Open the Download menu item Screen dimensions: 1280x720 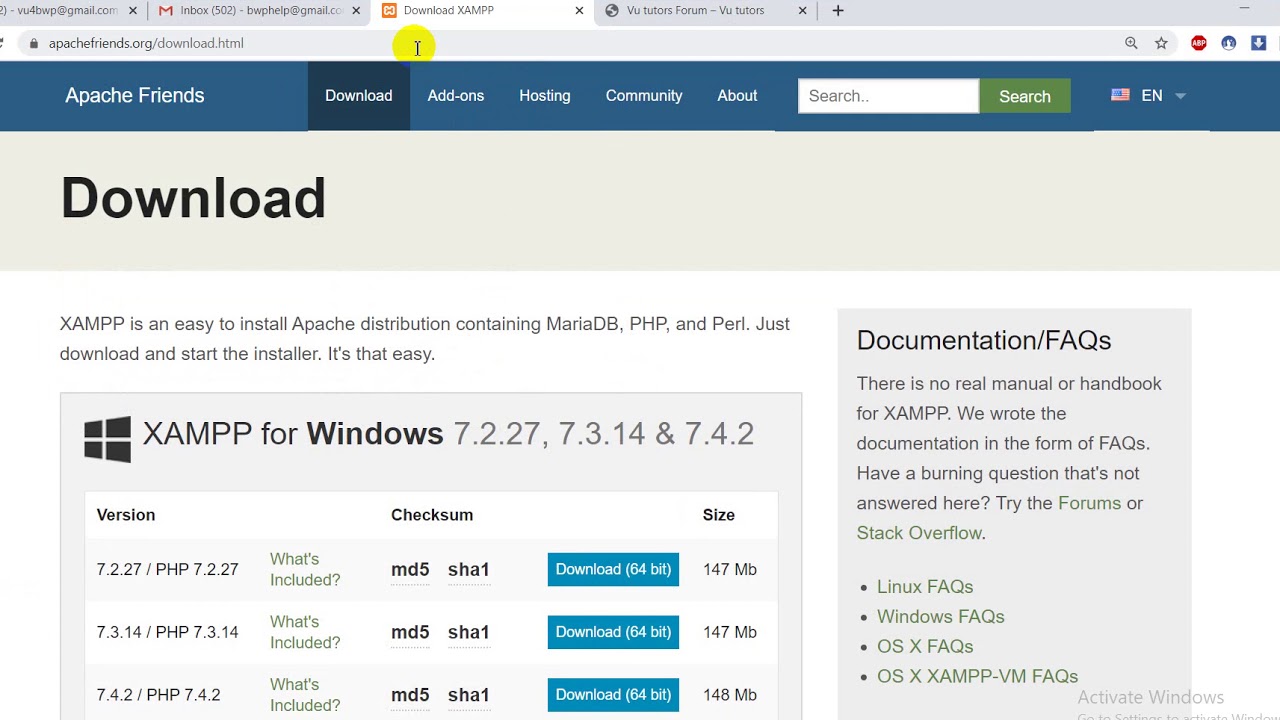point(358,96)
